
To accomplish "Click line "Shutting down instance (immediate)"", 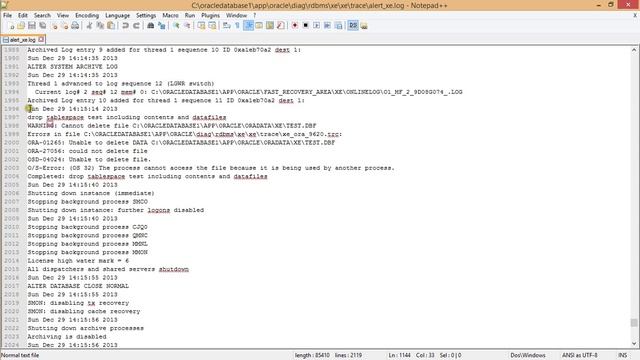I will click(x=91, y=193).
